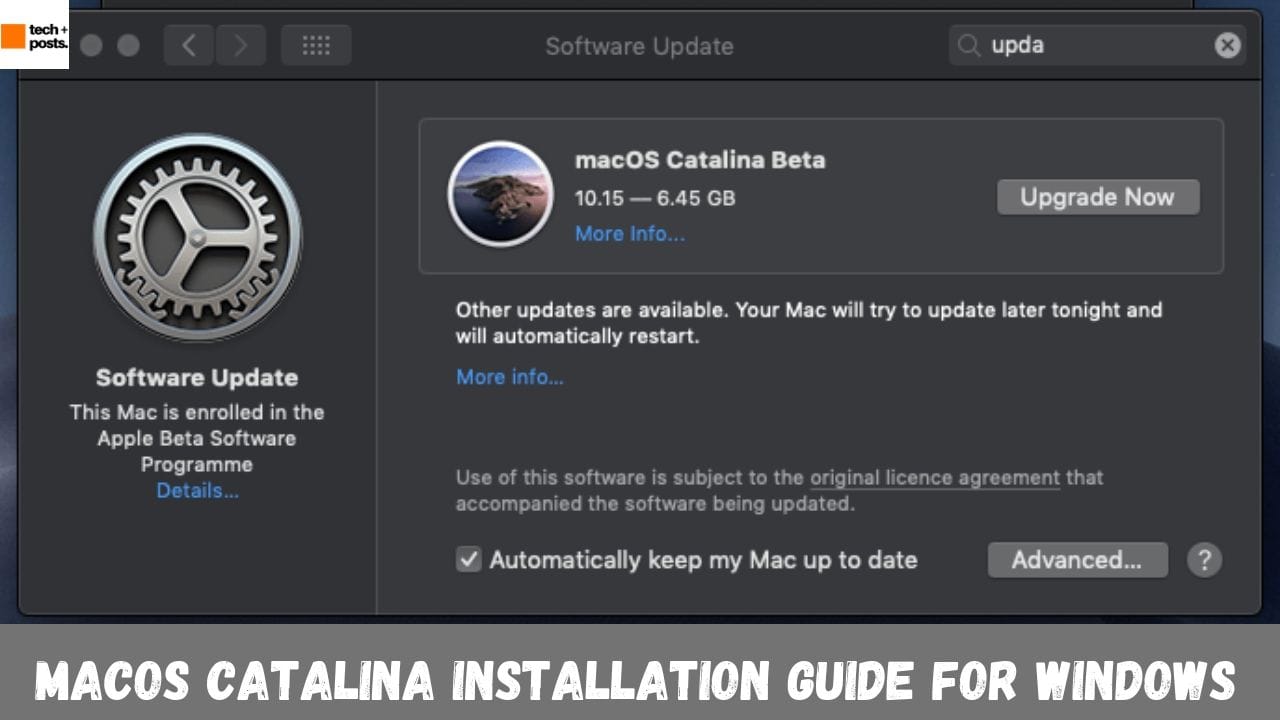Click the Upgrade Now button

[x=1098, y=197]
